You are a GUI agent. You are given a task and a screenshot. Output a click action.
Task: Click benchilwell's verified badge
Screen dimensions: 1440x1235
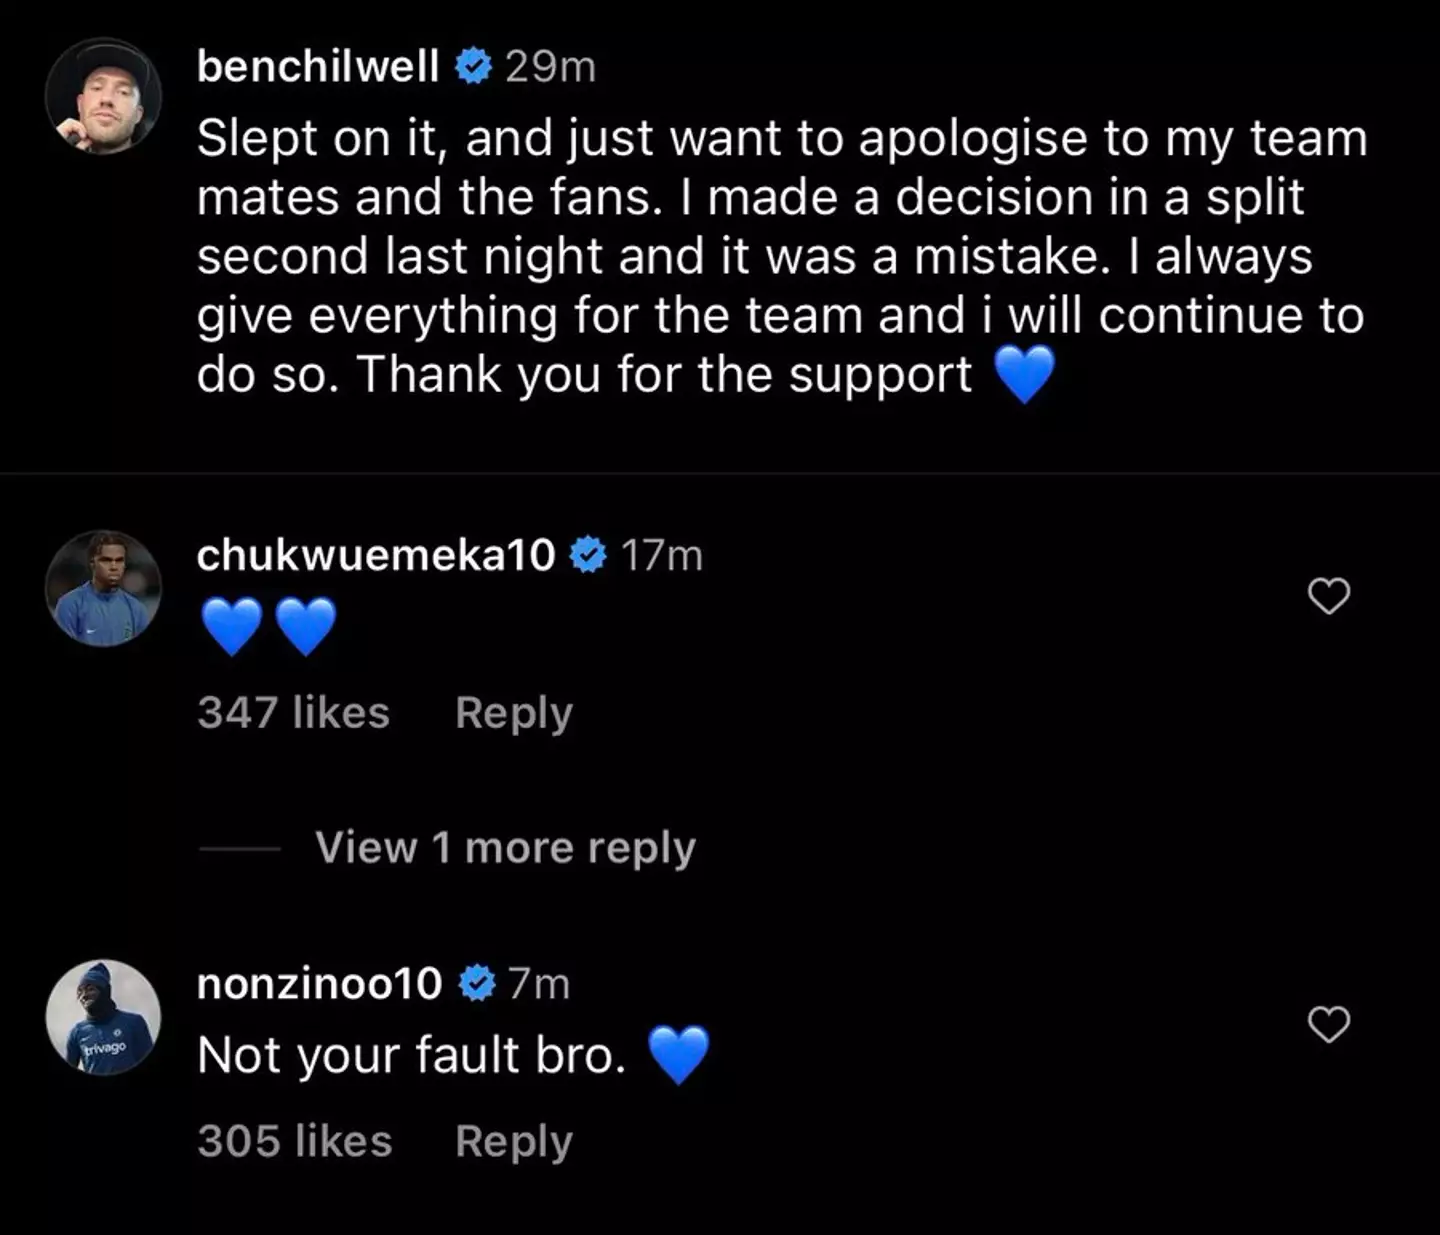tap(473, 67)
